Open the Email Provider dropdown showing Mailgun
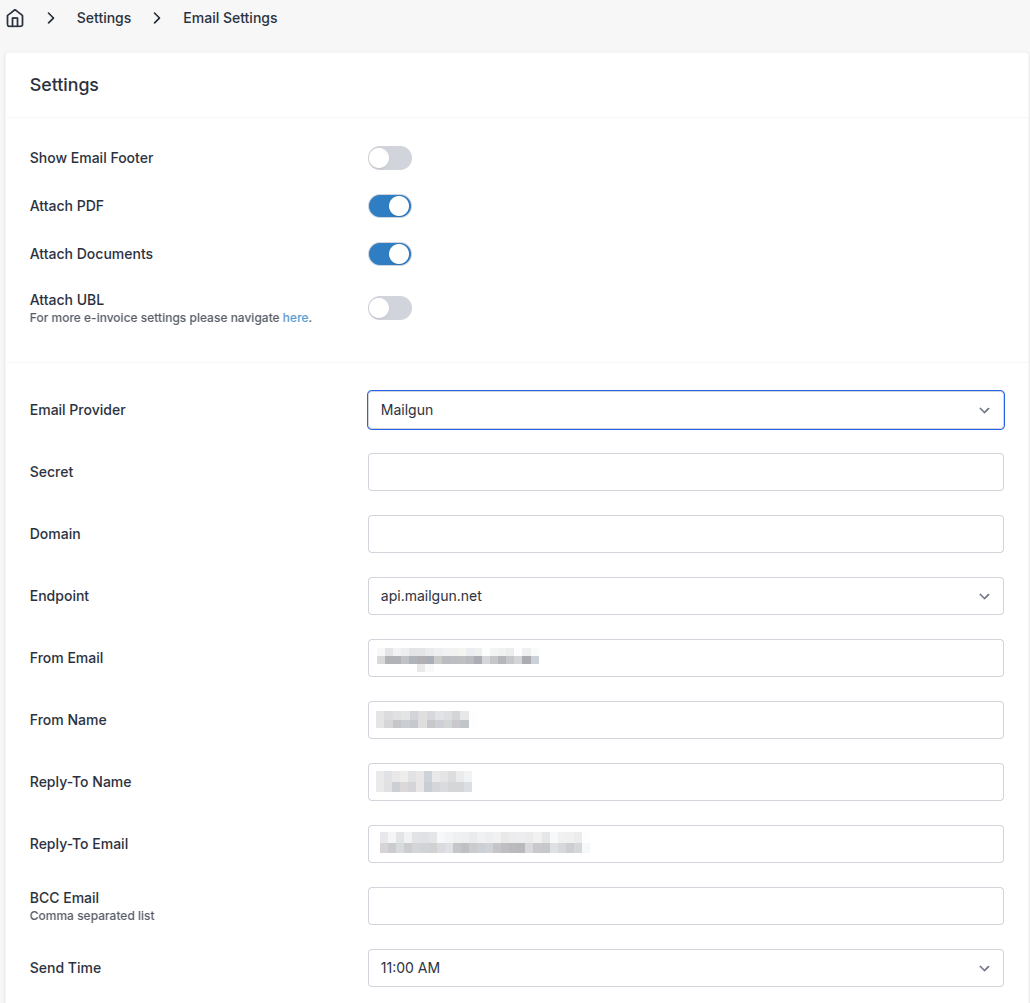 click(686, 410)
